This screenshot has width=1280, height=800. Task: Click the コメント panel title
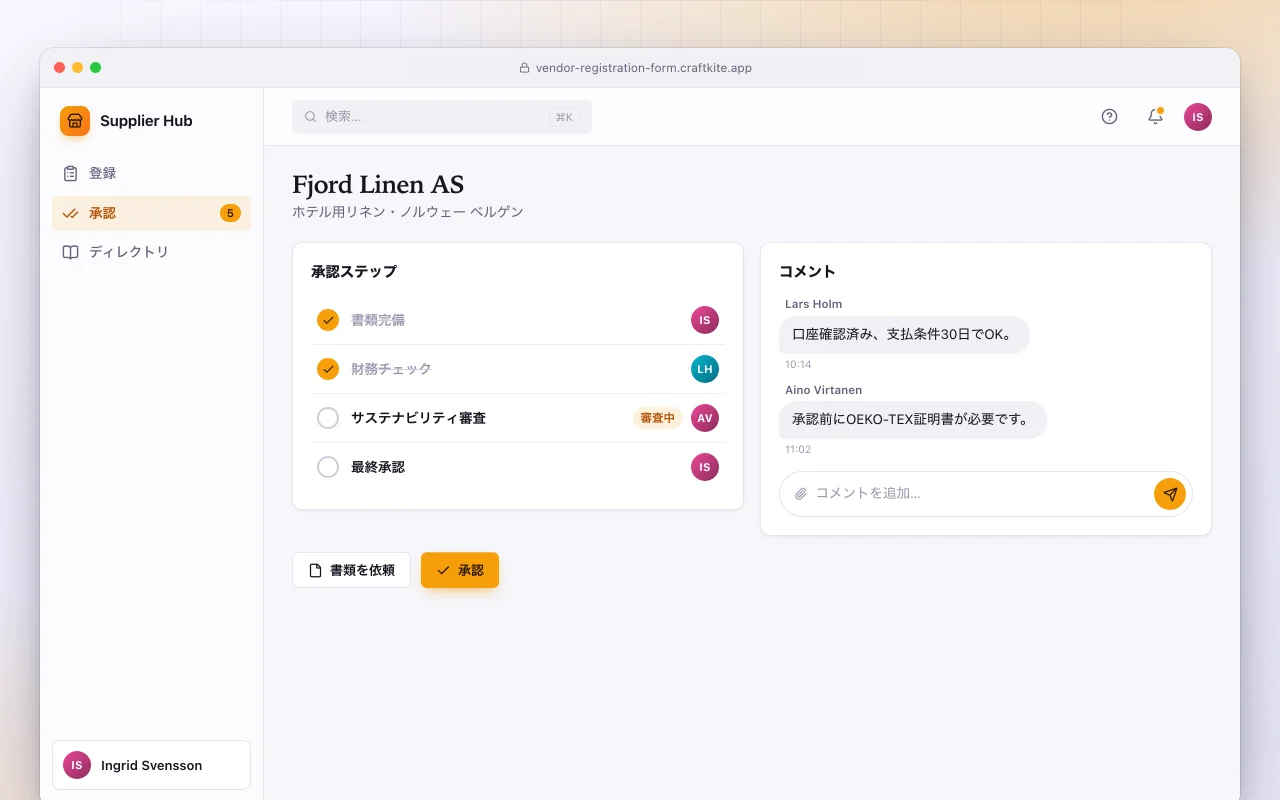(x=807, y=272)
